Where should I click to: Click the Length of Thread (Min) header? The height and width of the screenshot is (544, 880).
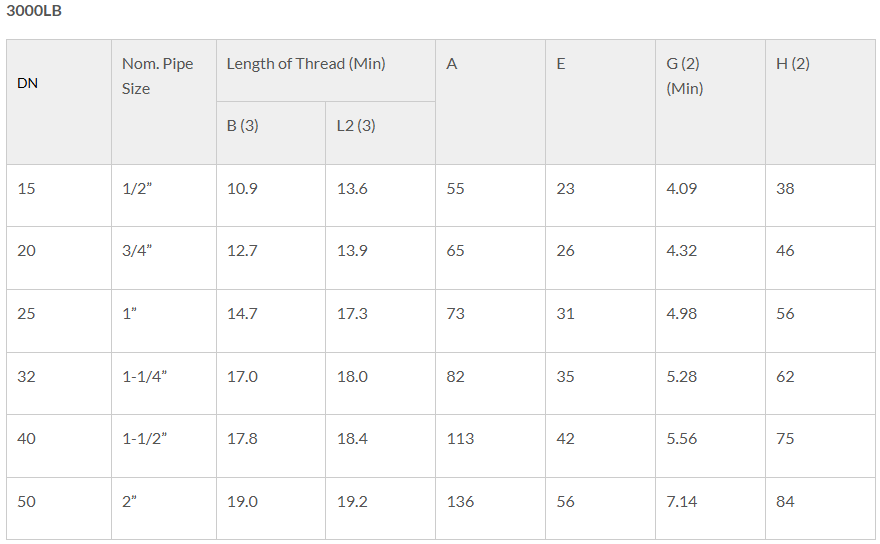coord(326,71)
